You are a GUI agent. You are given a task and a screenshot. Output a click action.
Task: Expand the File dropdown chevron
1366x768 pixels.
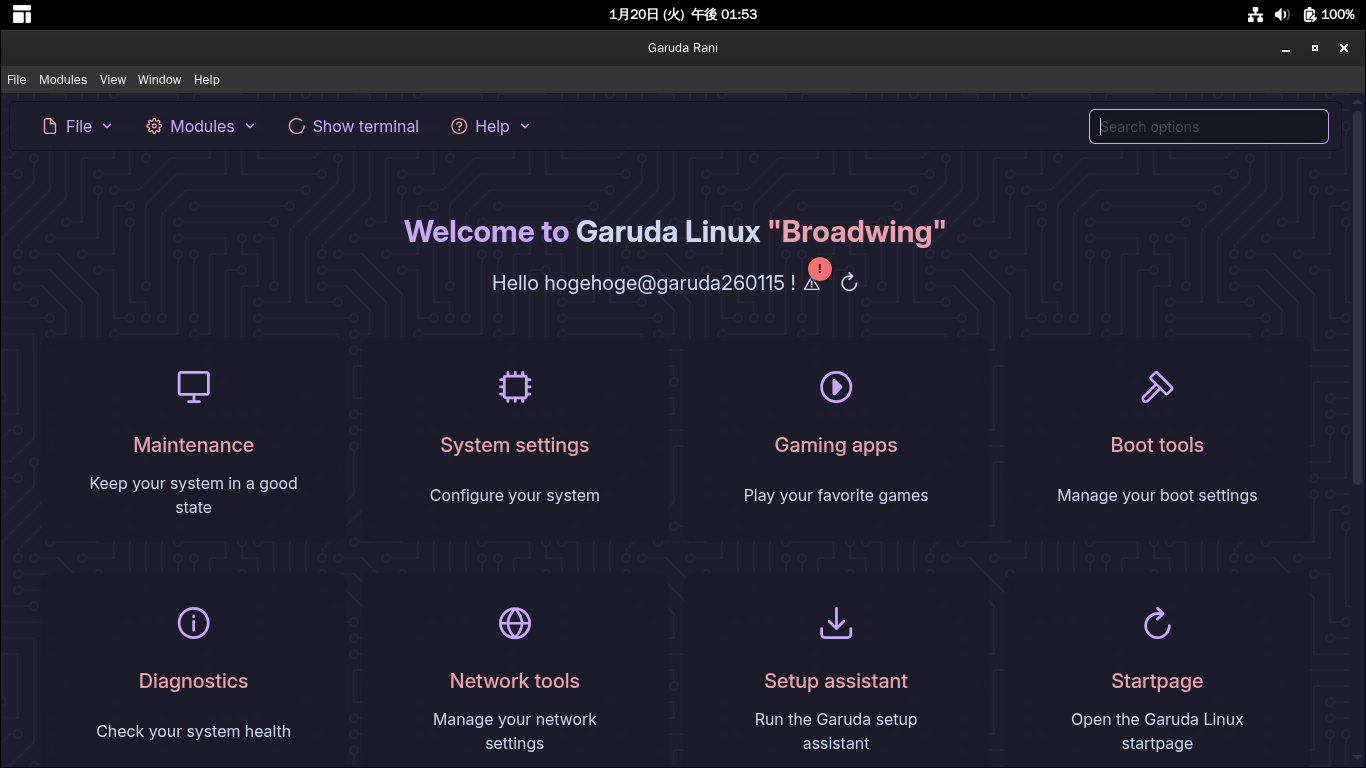click(107, 126)
